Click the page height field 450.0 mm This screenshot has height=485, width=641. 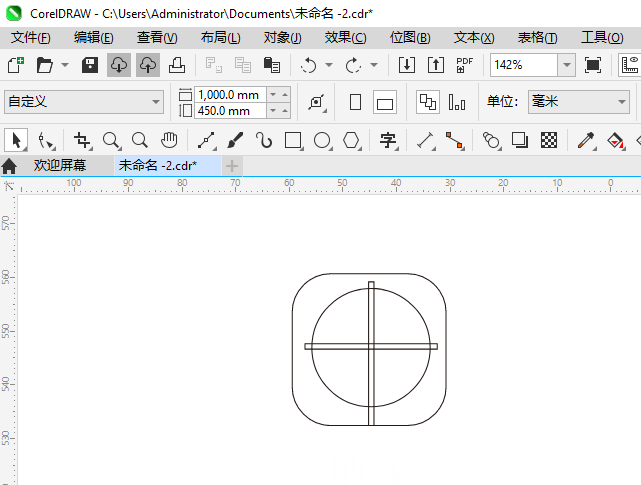[230, 111]
